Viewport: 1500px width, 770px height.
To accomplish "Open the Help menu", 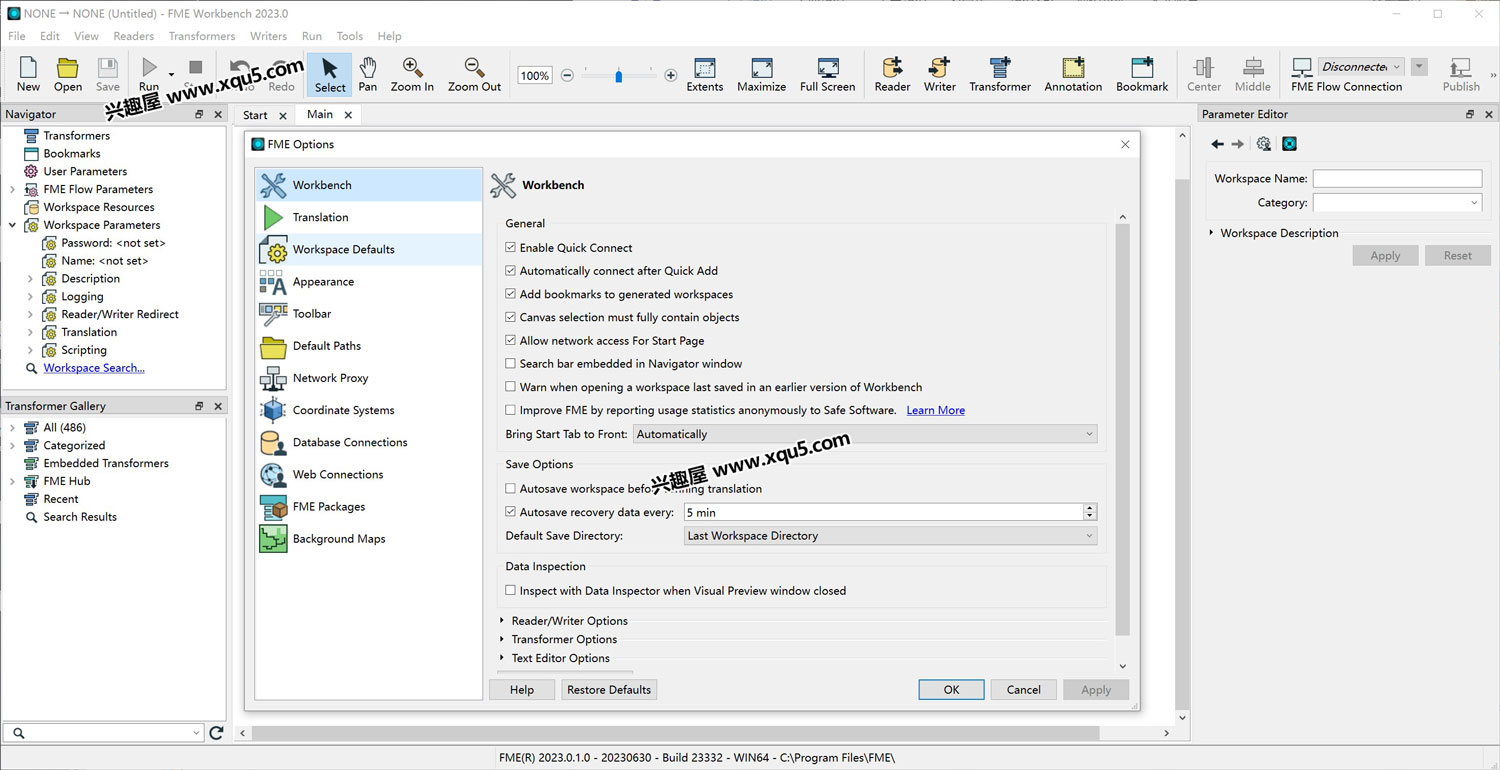I will (x=389, y=36).
